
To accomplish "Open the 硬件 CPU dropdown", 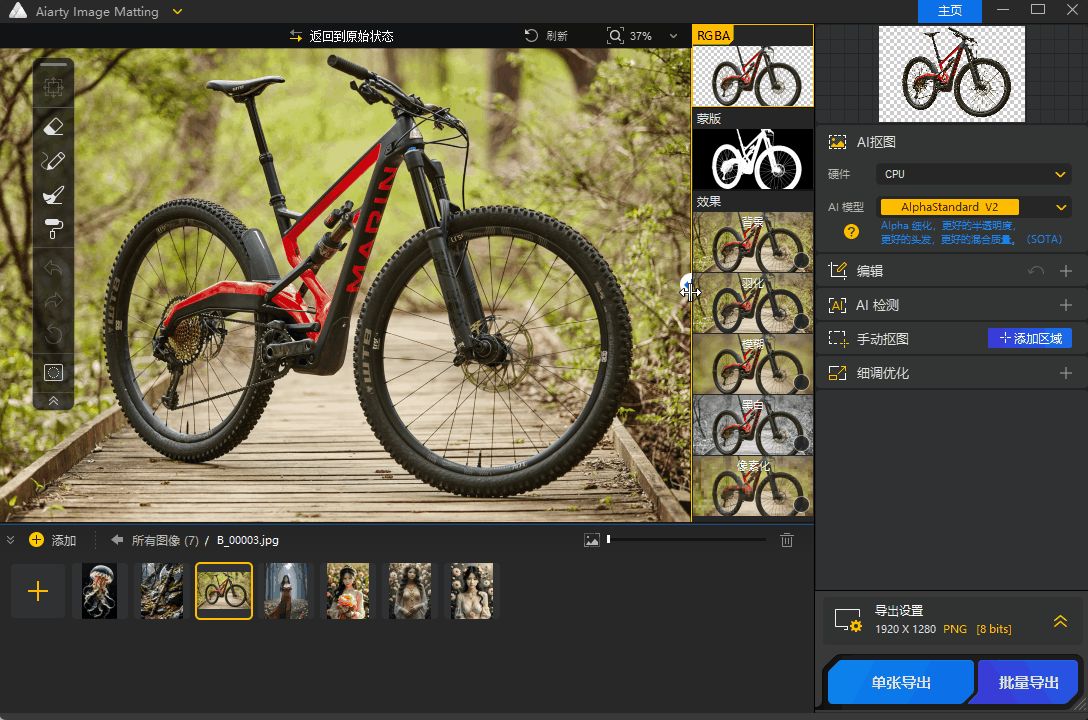I will click(x=973, y=174).
